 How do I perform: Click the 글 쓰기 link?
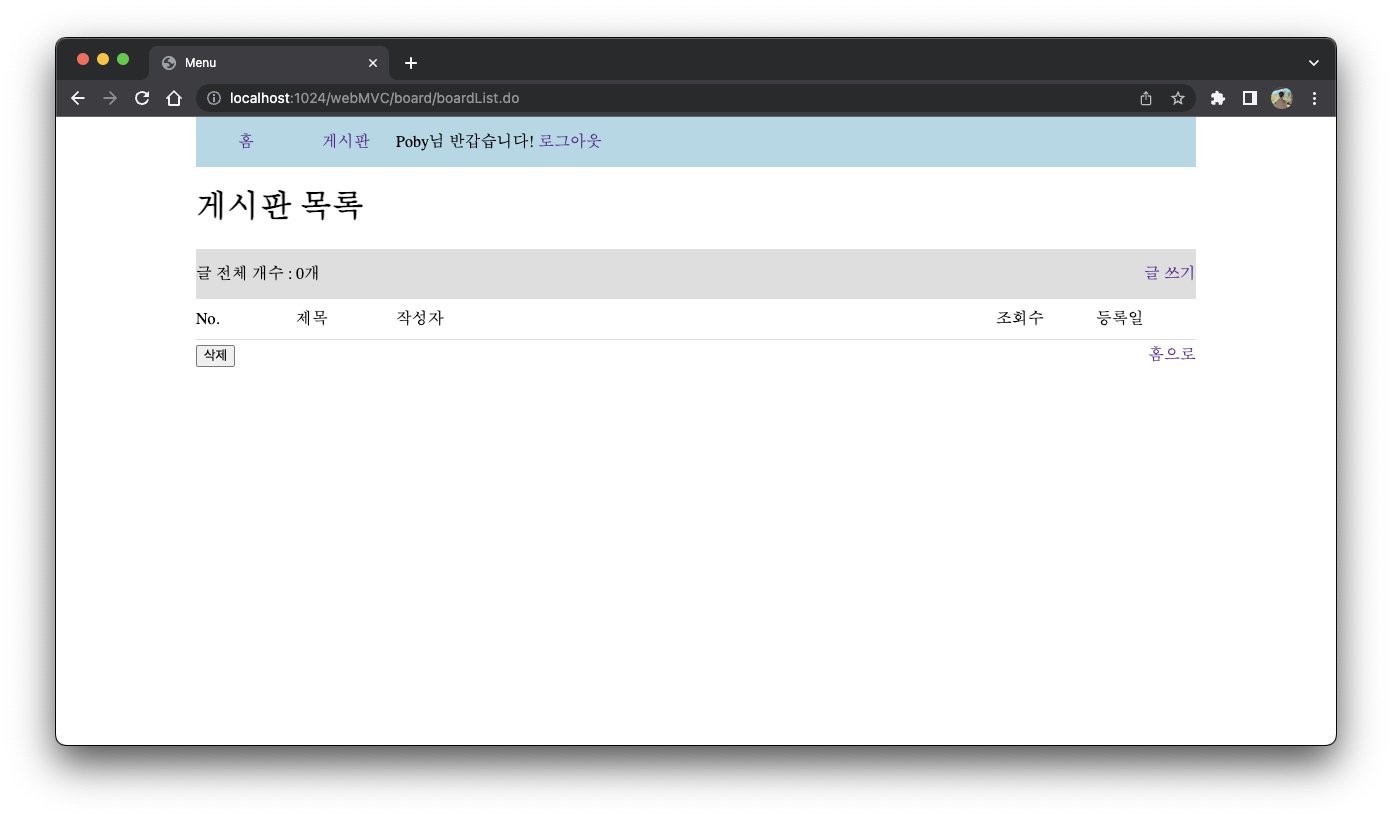(1170, 273)
